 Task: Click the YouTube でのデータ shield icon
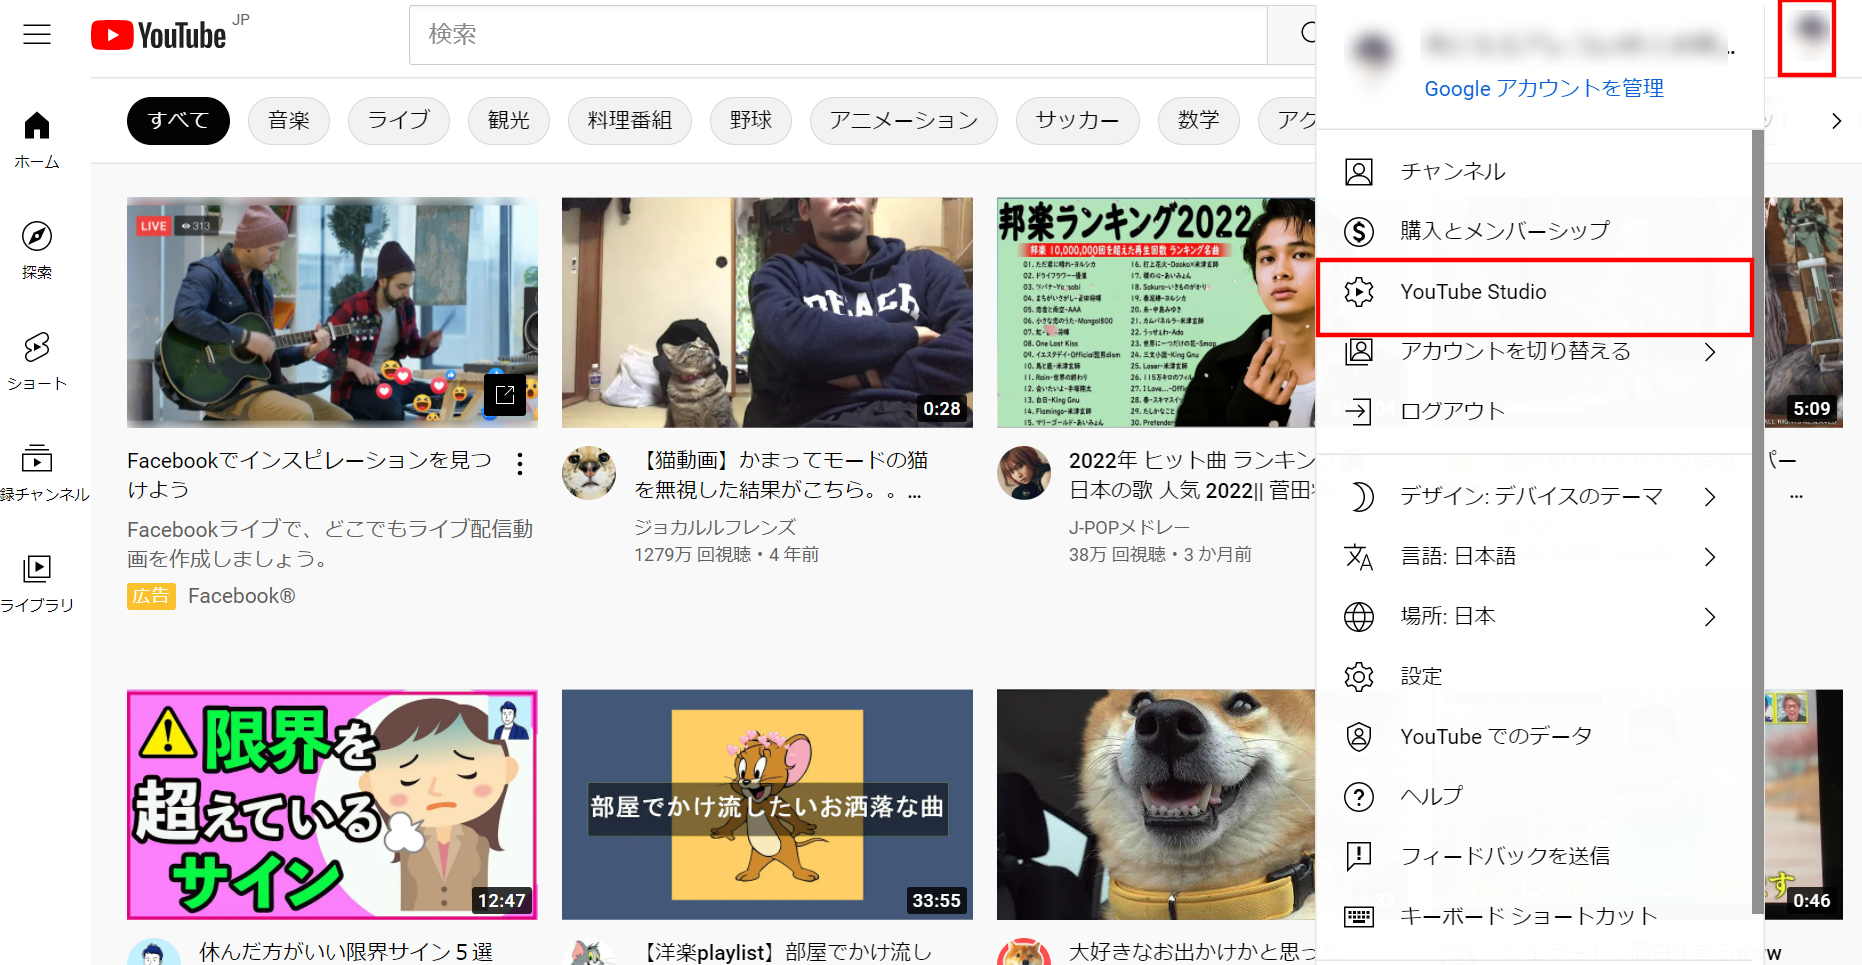pyautogui.click(x=1359, y=737)
